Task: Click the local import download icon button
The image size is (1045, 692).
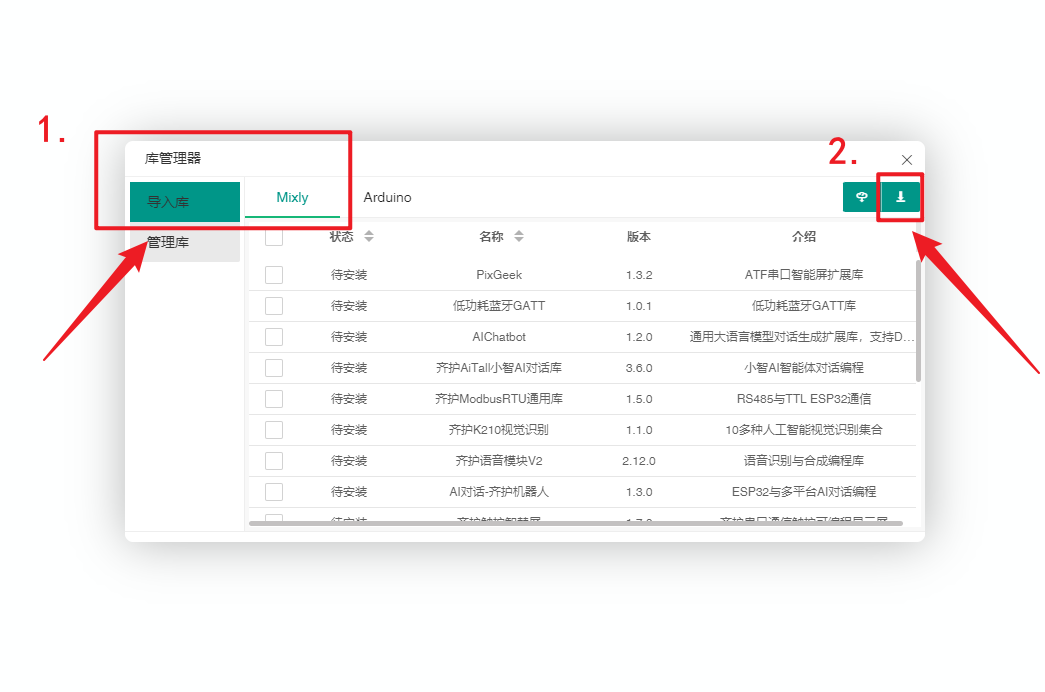Action: click(x=900, y=197)
